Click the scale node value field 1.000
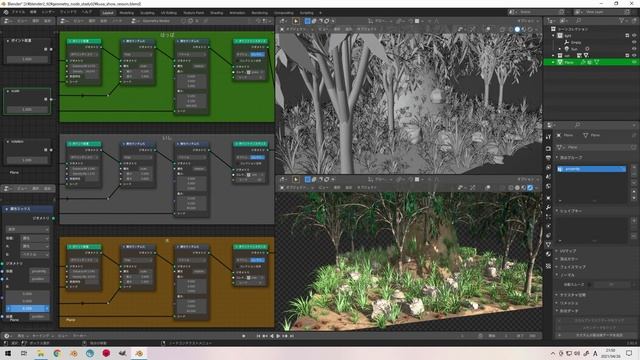Screen dimensions: 640x360 [x=27, y=109]
